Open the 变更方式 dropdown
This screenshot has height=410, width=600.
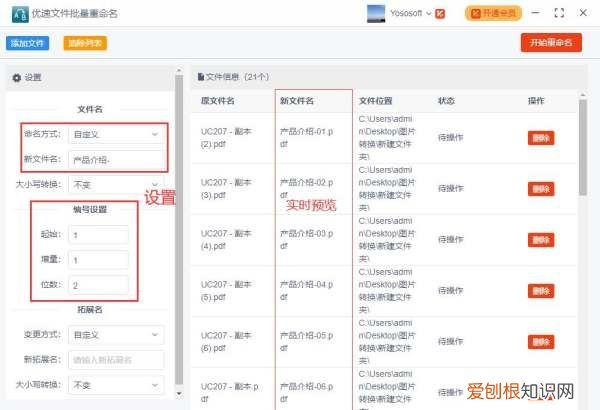(x=116, y=335)
